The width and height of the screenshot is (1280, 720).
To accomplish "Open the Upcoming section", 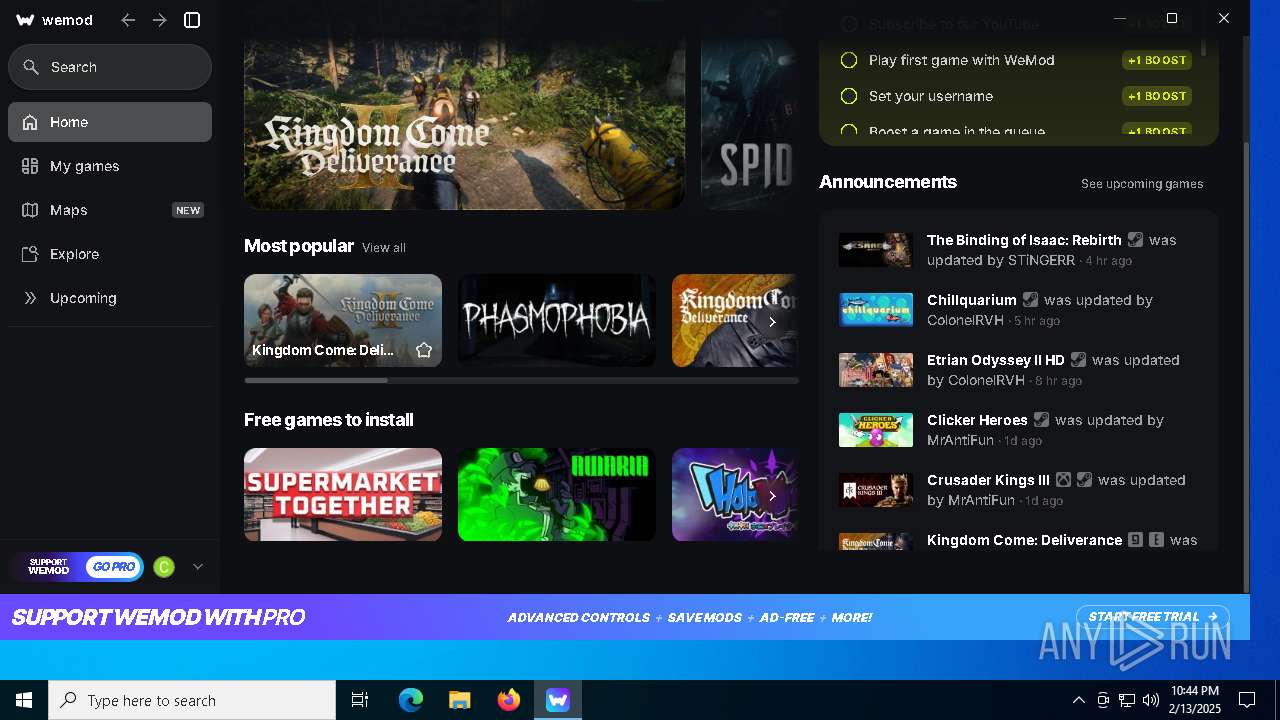I will (x=110, y=298).
